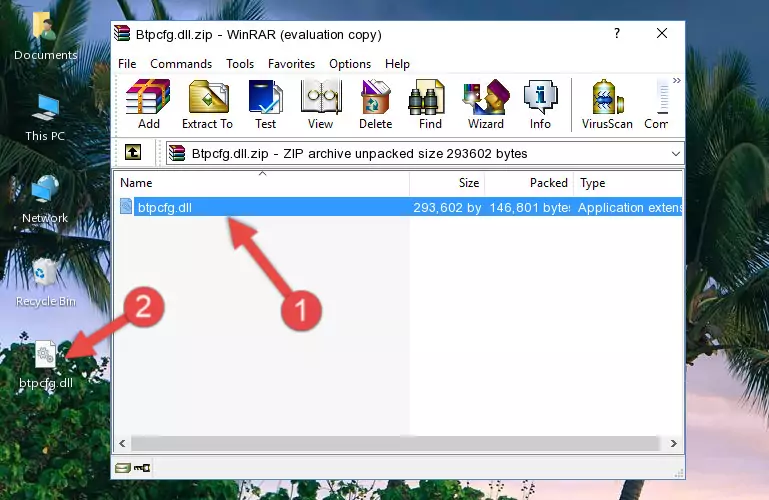Click the horizontal scrollbar right arrow
The image size is (769, 500).
point(674,444)
